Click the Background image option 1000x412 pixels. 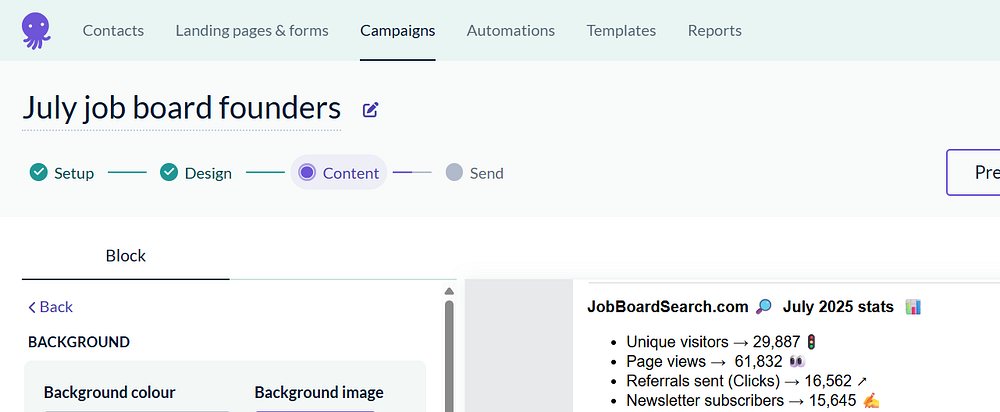pos(319,393)
